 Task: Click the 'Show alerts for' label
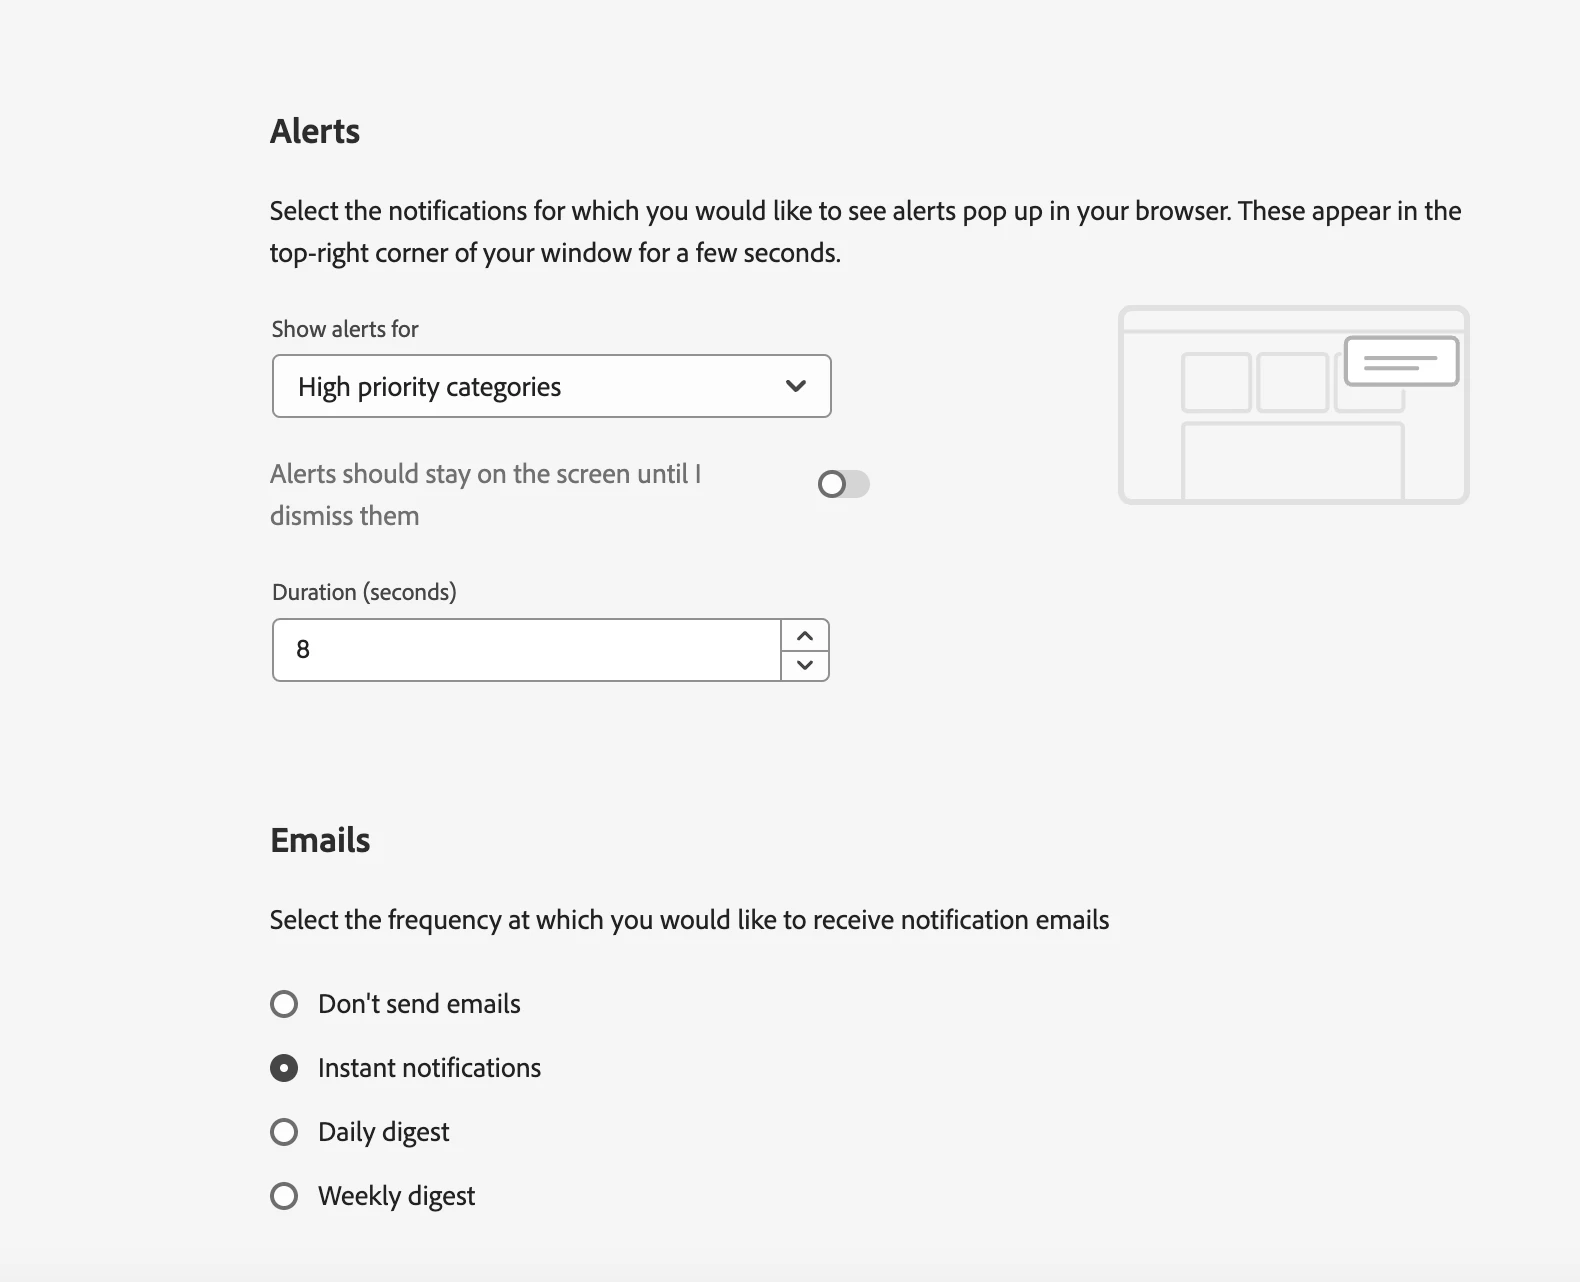coord(345,329)
